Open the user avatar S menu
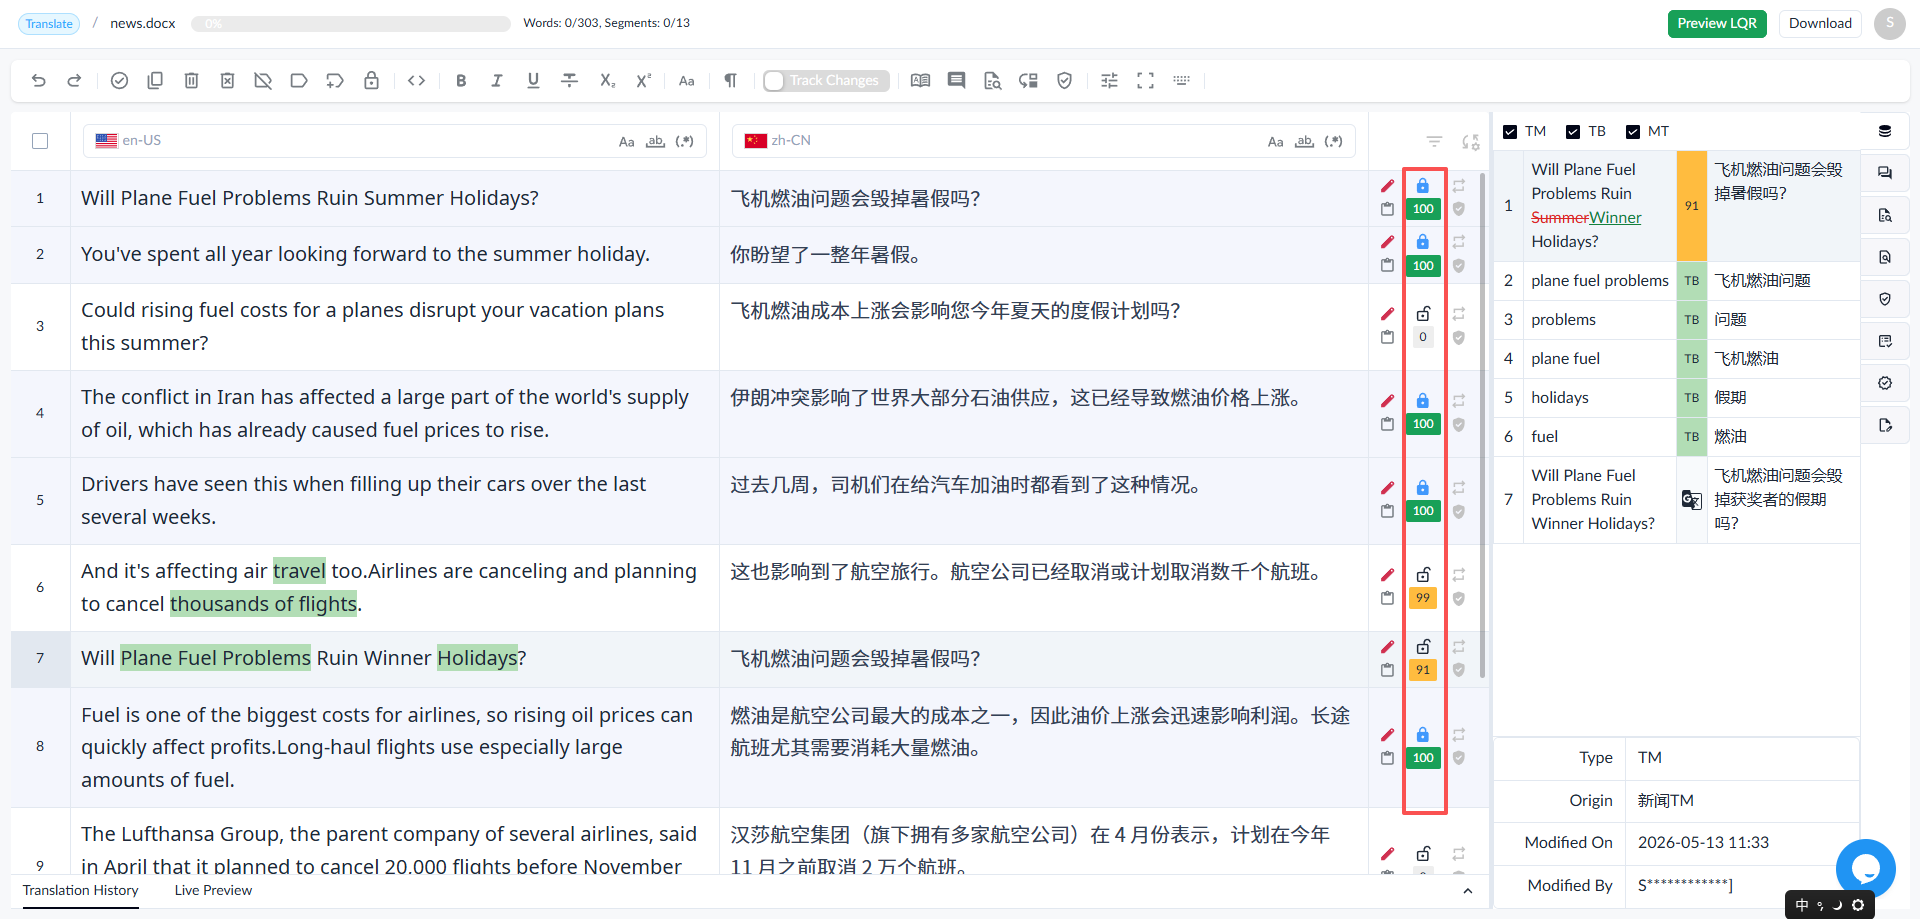1920x919 pixels. pos(1889,23)
